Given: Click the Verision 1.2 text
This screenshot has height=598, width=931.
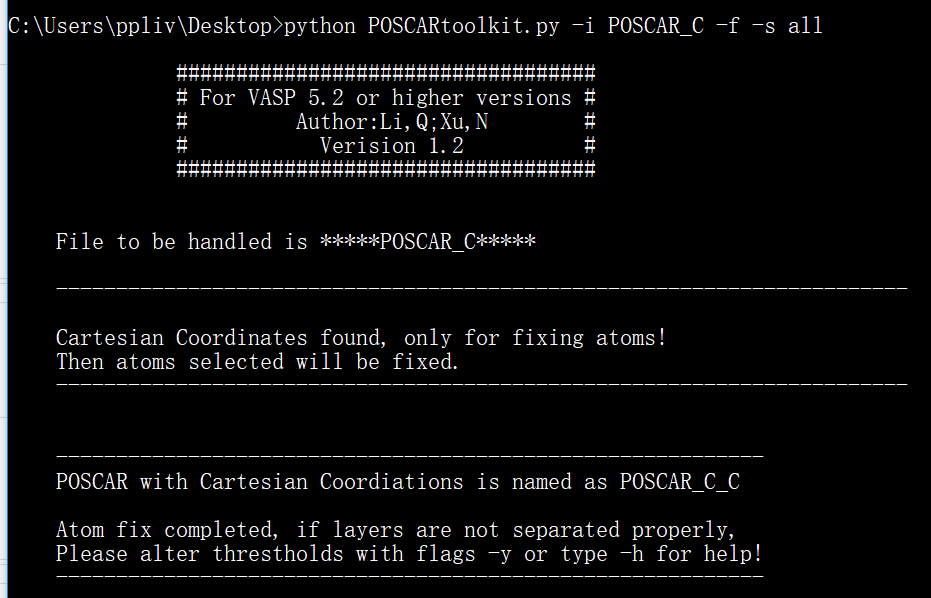Looking at the screenshot, I should tap(392, 146).
